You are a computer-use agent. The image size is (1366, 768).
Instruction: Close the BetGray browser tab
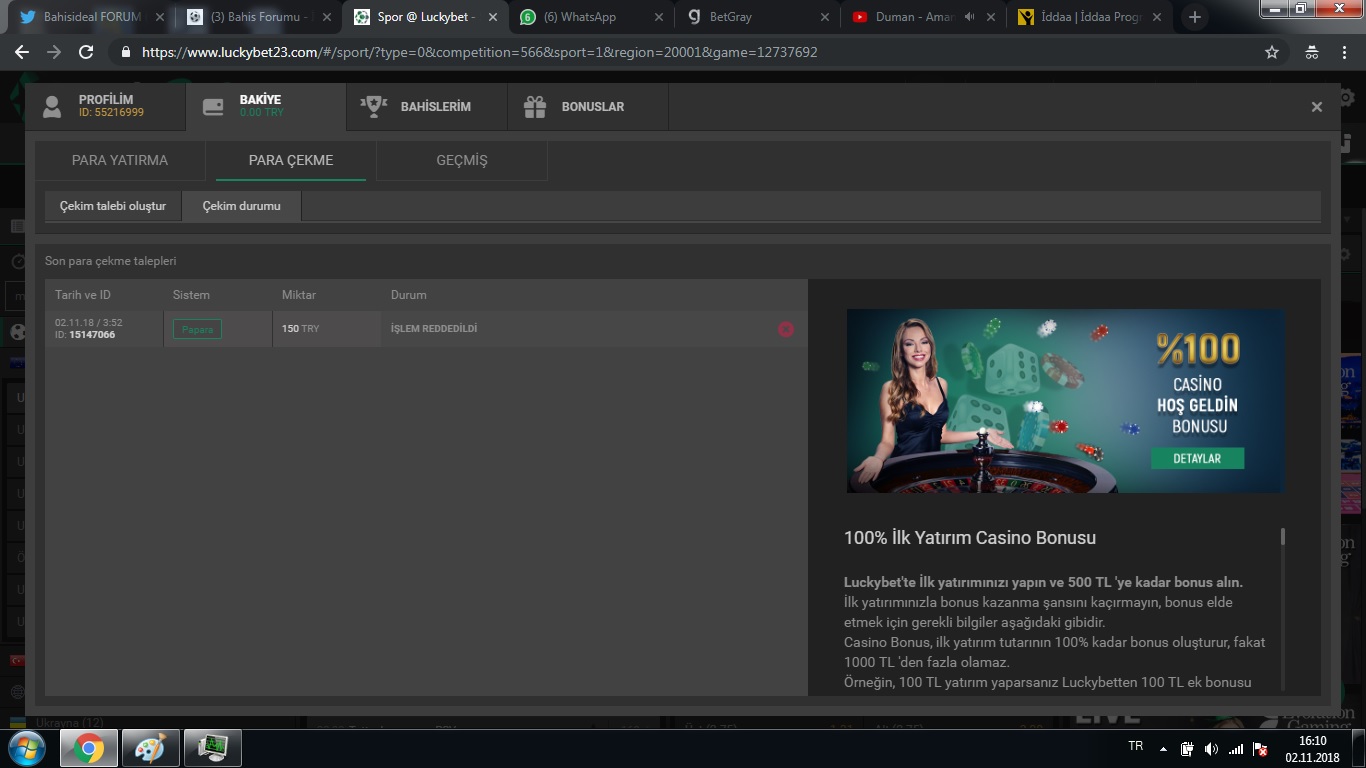(x=824, y=17)
